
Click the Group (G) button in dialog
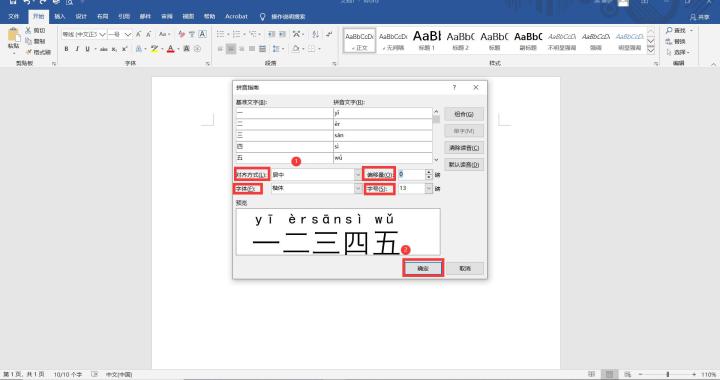click(464, 114)
